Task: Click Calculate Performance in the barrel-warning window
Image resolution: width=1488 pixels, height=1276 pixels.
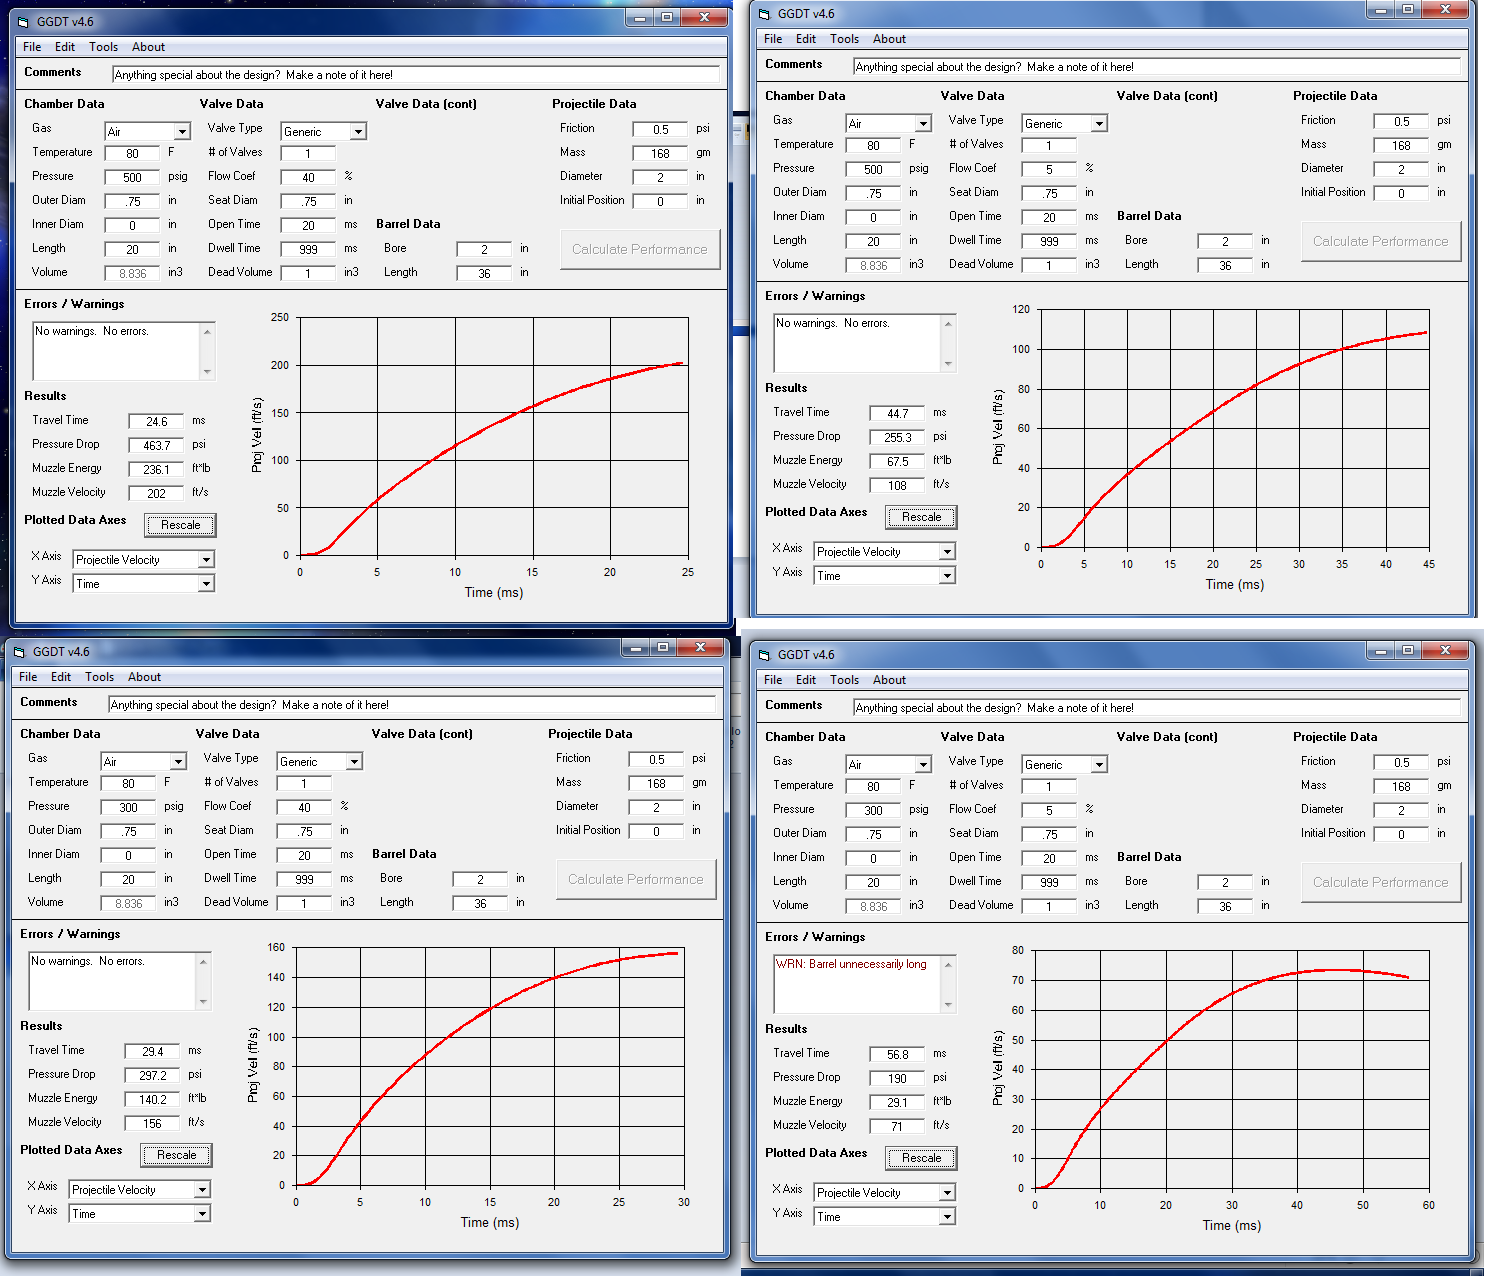Action: (1380, 882)
